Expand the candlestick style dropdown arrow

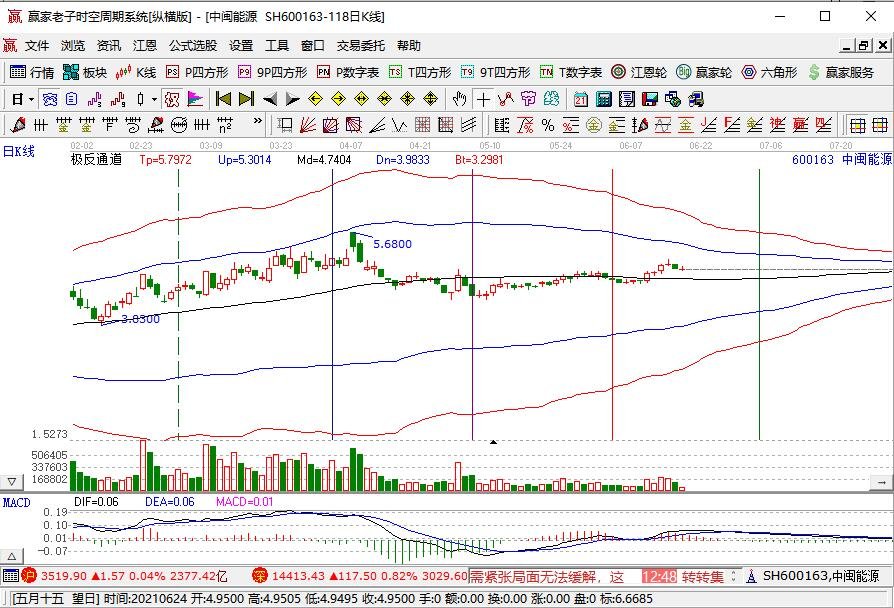[x=154, y=99]
